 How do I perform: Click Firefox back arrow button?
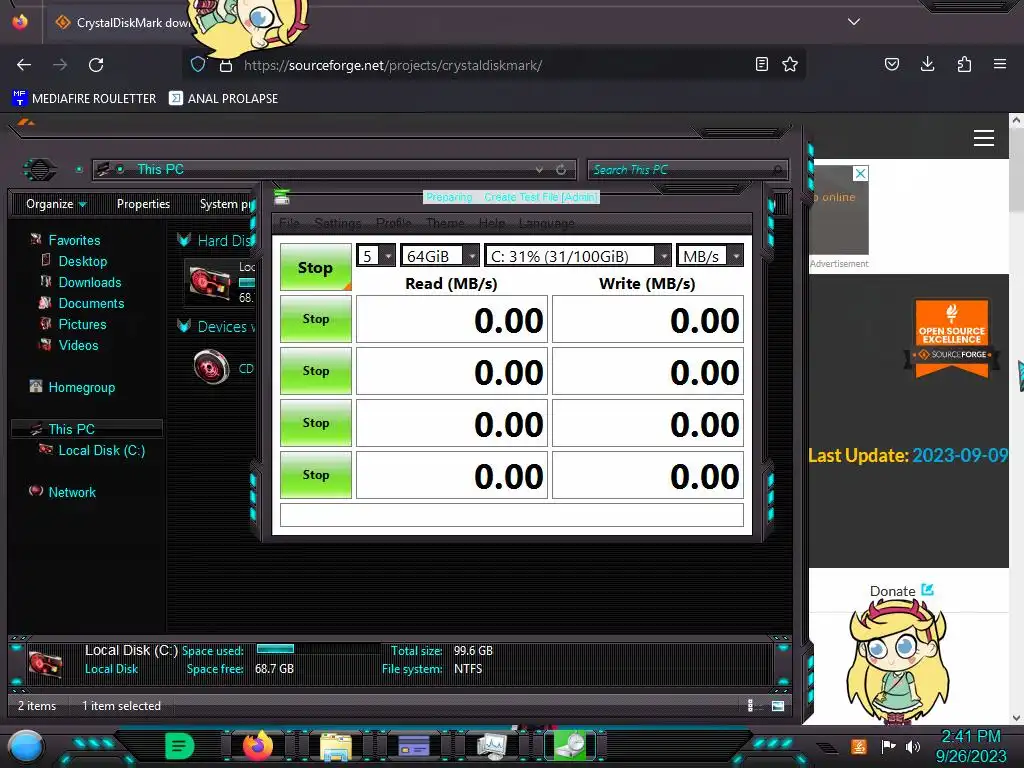[x=24, y=65]
